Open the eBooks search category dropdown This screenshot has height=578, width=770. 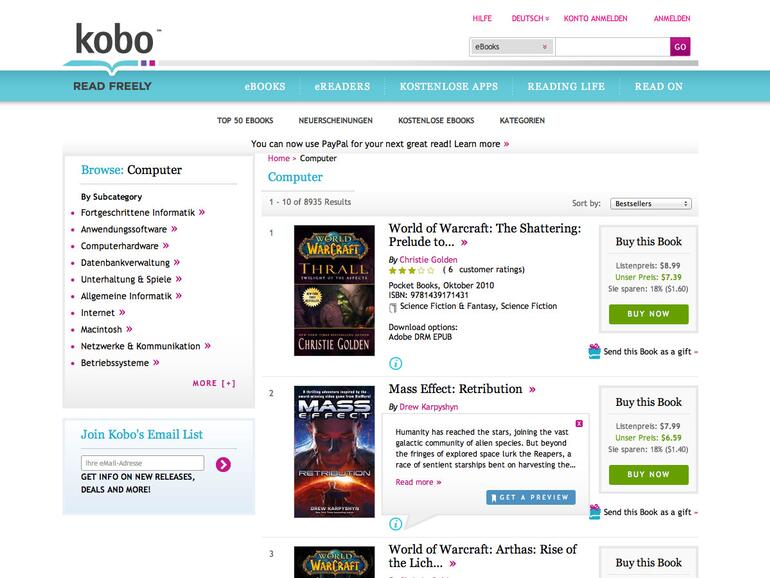[511, 47]
